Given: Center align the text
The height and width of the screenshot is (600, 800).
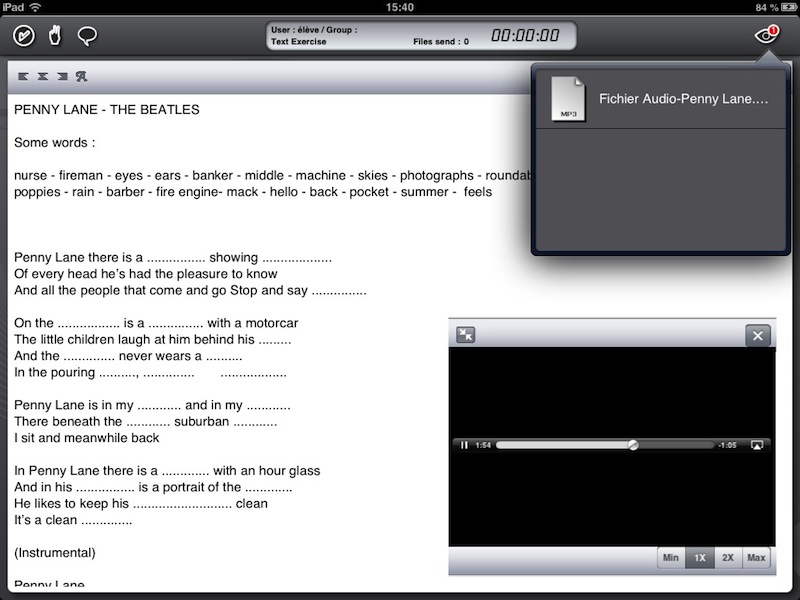Looking at the screenshot, I should pos(42,76).
